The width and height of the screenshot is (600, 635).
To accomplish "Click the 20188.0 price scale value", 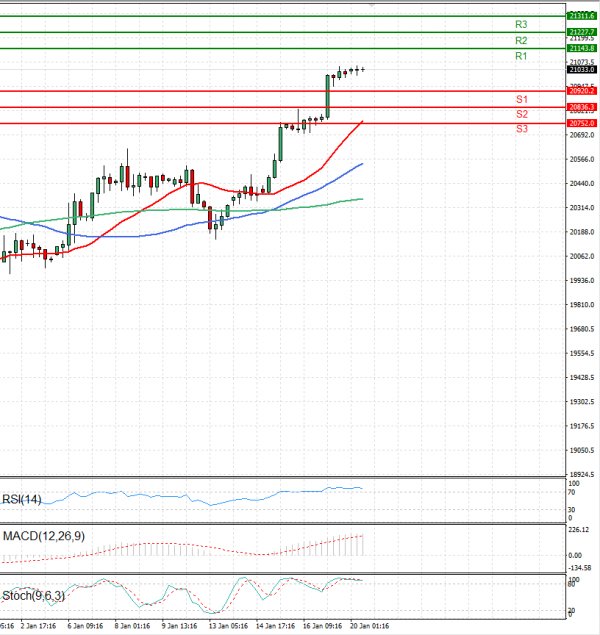I will click(582, 232).
